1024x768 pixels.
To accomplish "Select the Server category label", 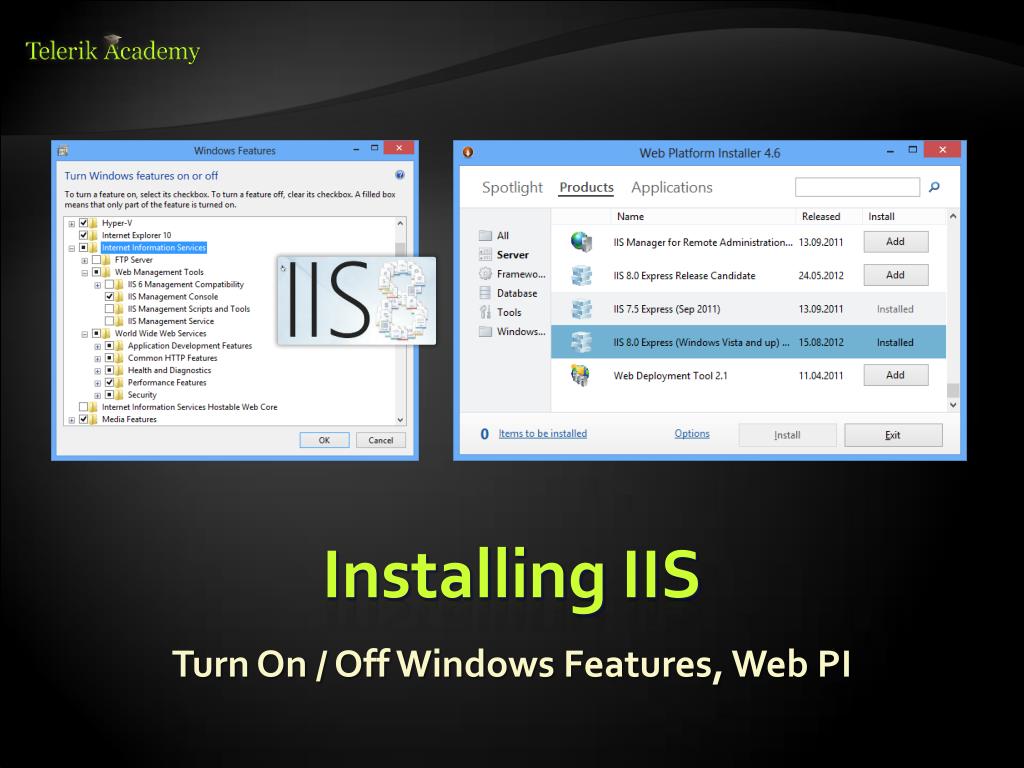I will click(513, 255).
